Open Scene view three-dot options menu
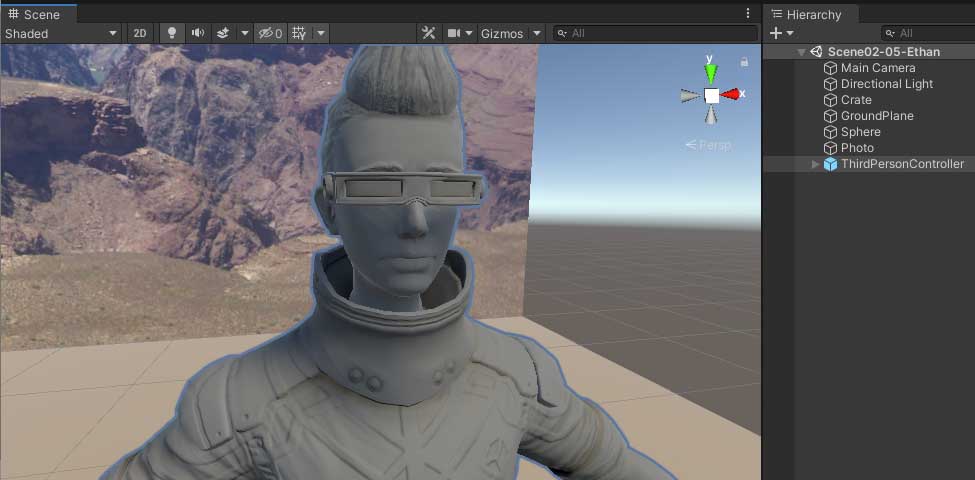 [748, 13]
